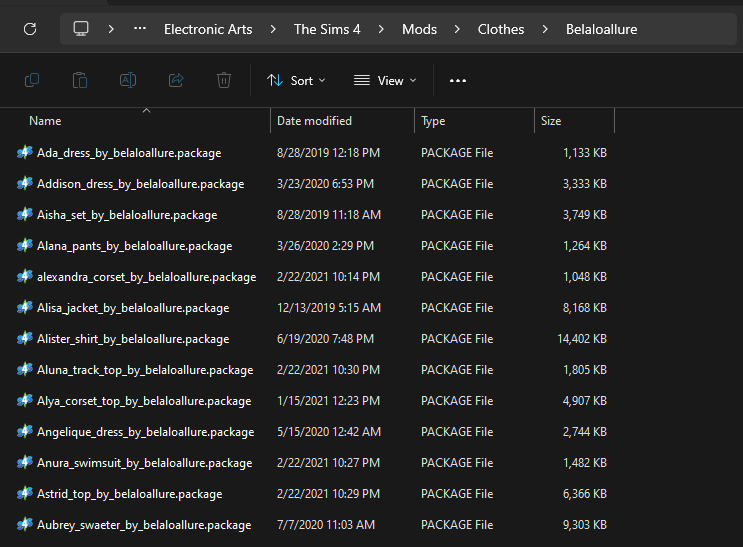Click file name Ada_dress_by_belaloallure.package
Screen dimensions: 743x547
click(129, 153)
